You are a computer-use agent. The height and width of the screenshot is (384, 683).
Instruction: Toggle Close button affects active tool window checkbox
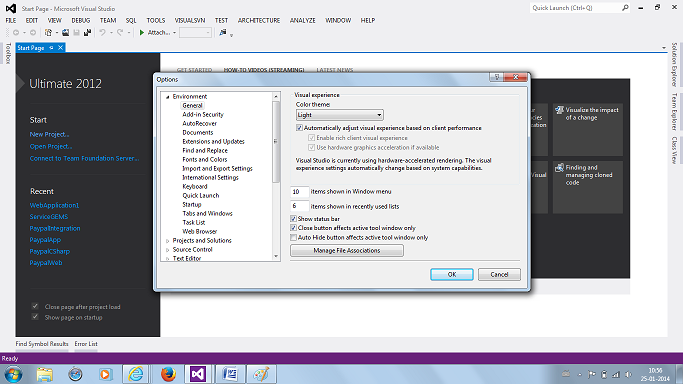tap(293, 228)
